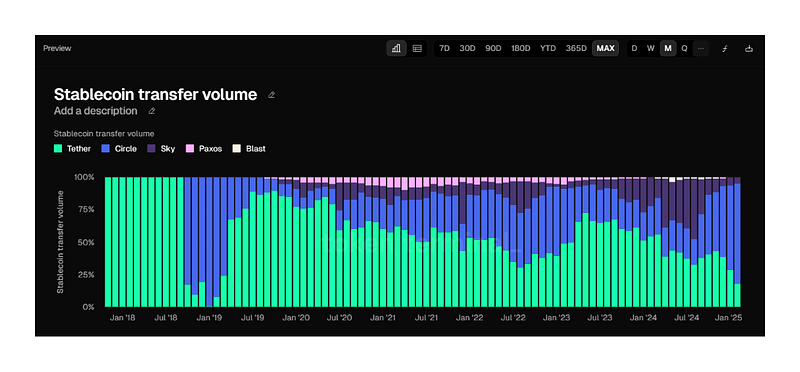Click the Preview label
Viewport: 800px width, 372px height.
click(x=57, y=48)
